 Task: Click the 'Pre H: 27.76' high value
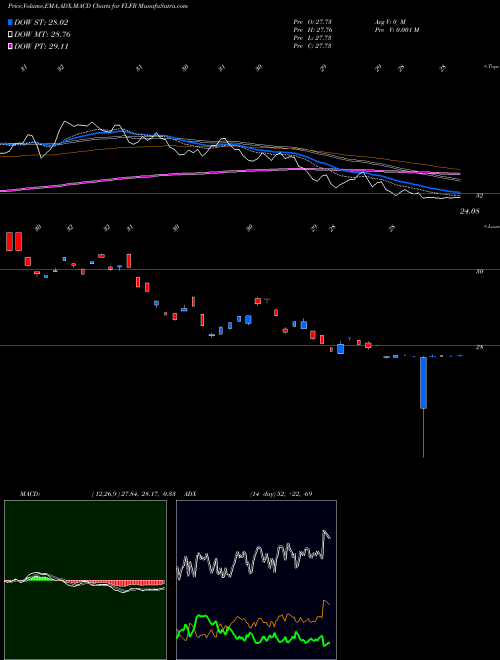pyautogui.click(x=312, y=30)
